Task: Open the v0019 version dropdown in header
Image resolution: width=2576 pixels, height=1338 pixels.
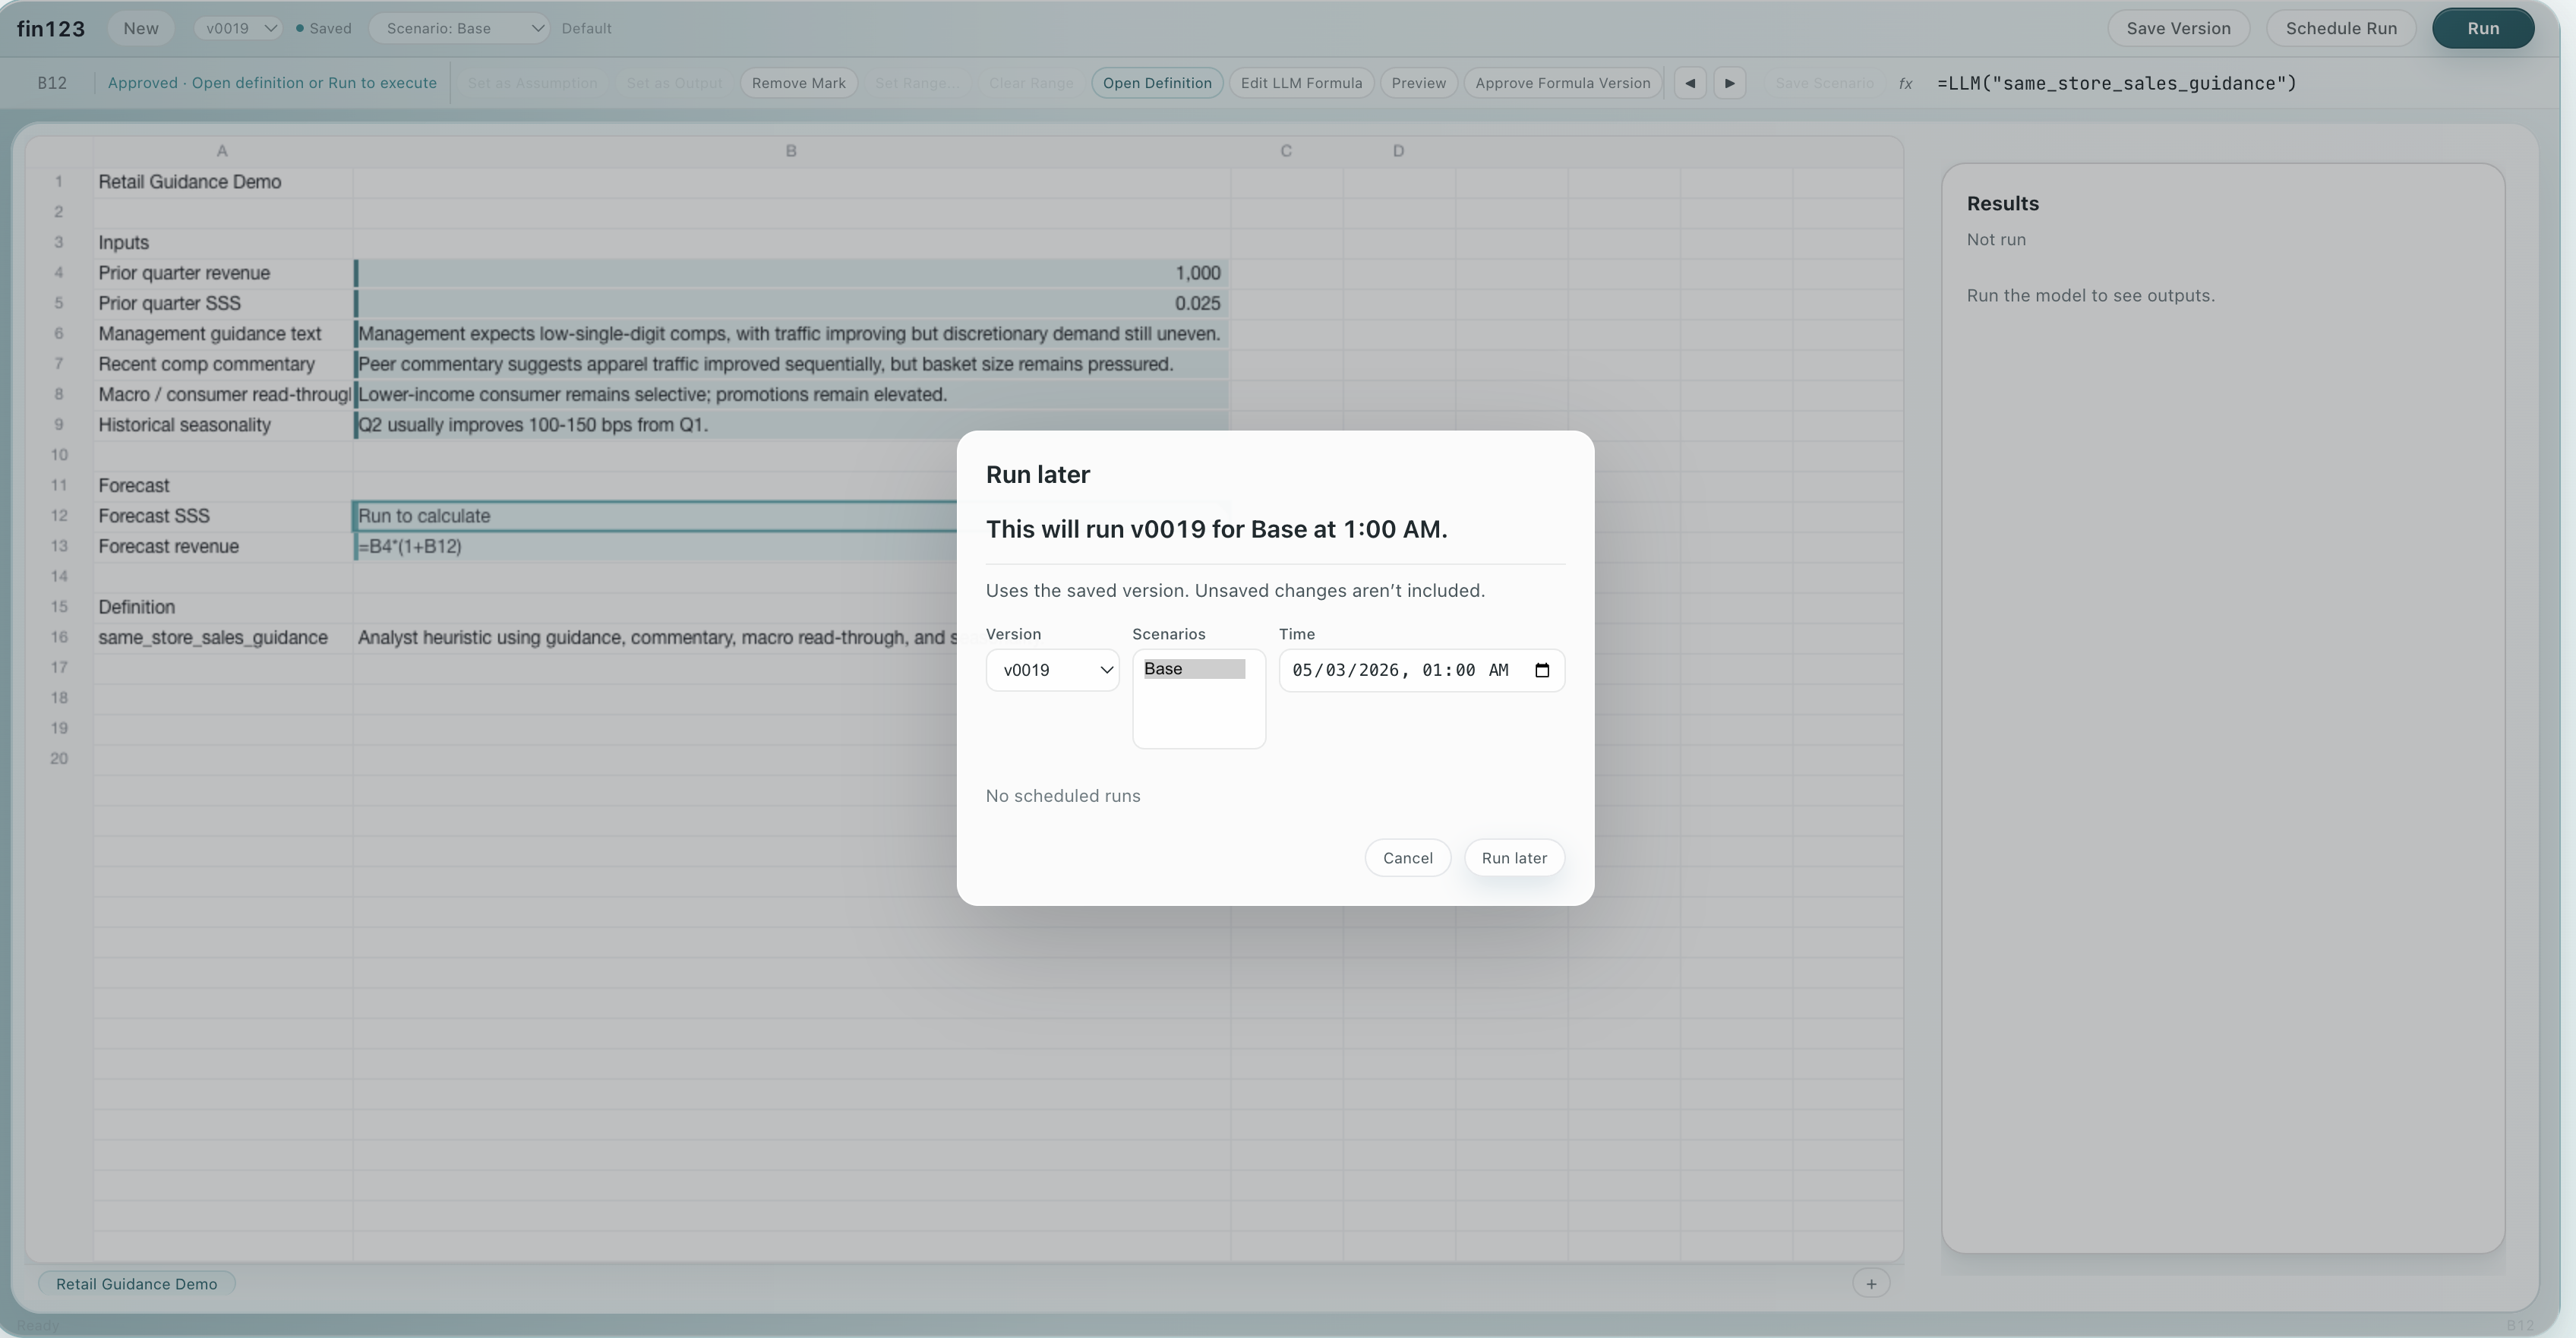Action: pos(239,28)
